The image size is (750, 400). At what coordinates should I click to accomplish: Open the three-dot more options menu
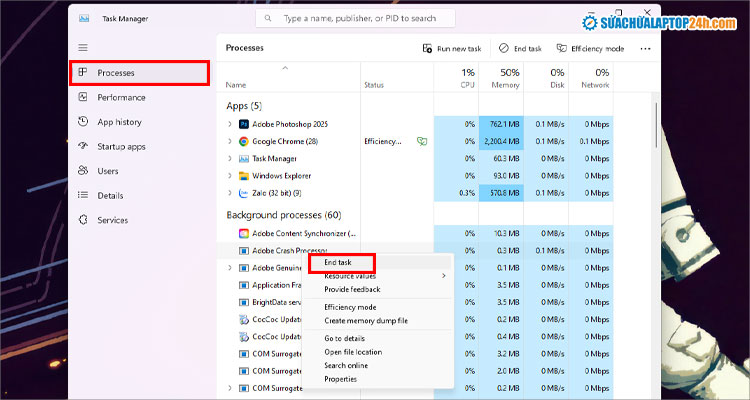[x=645, y=48]
